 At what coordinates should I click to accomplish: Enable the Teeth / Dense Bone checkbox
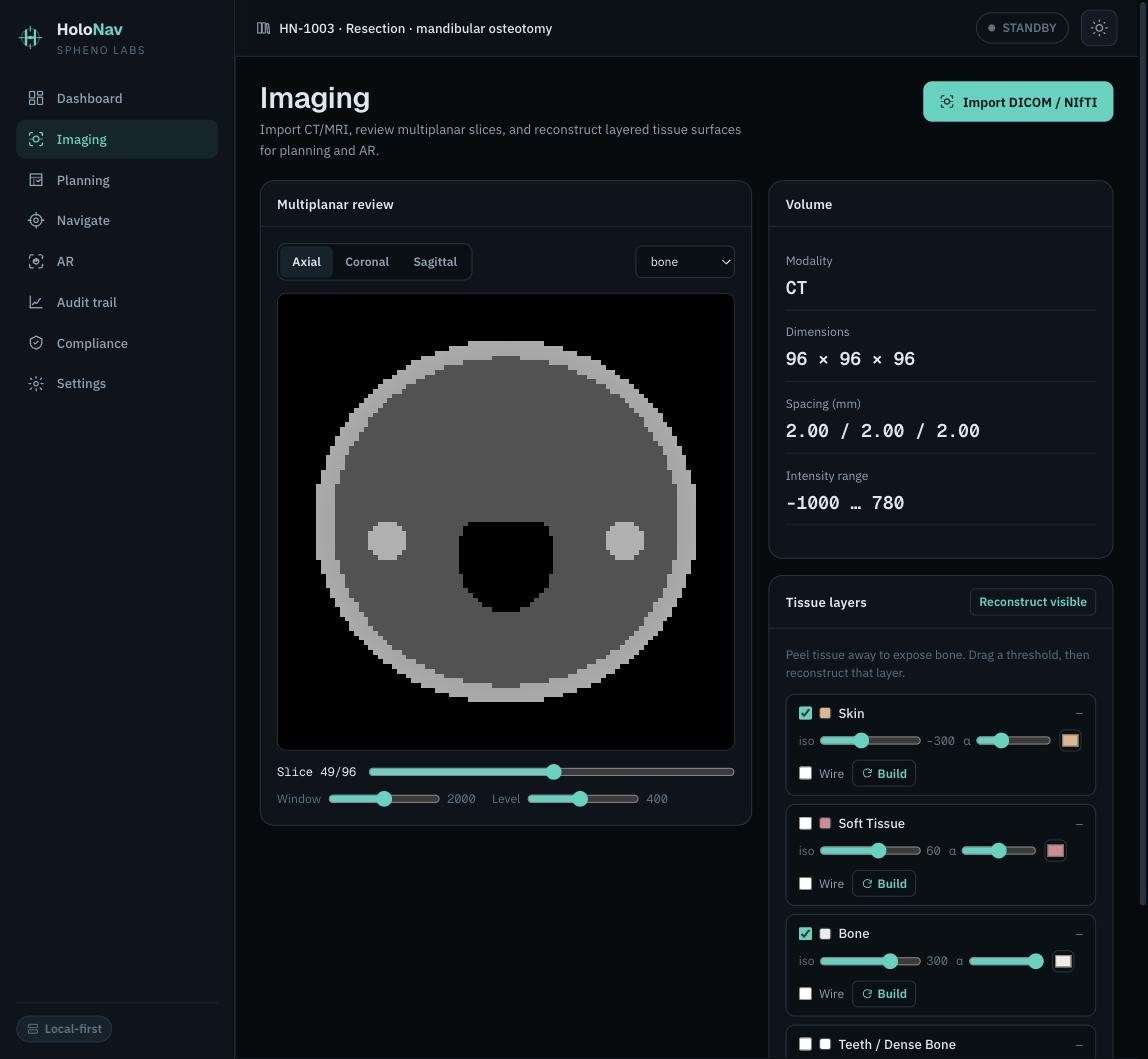click(x=805, y=1044)
